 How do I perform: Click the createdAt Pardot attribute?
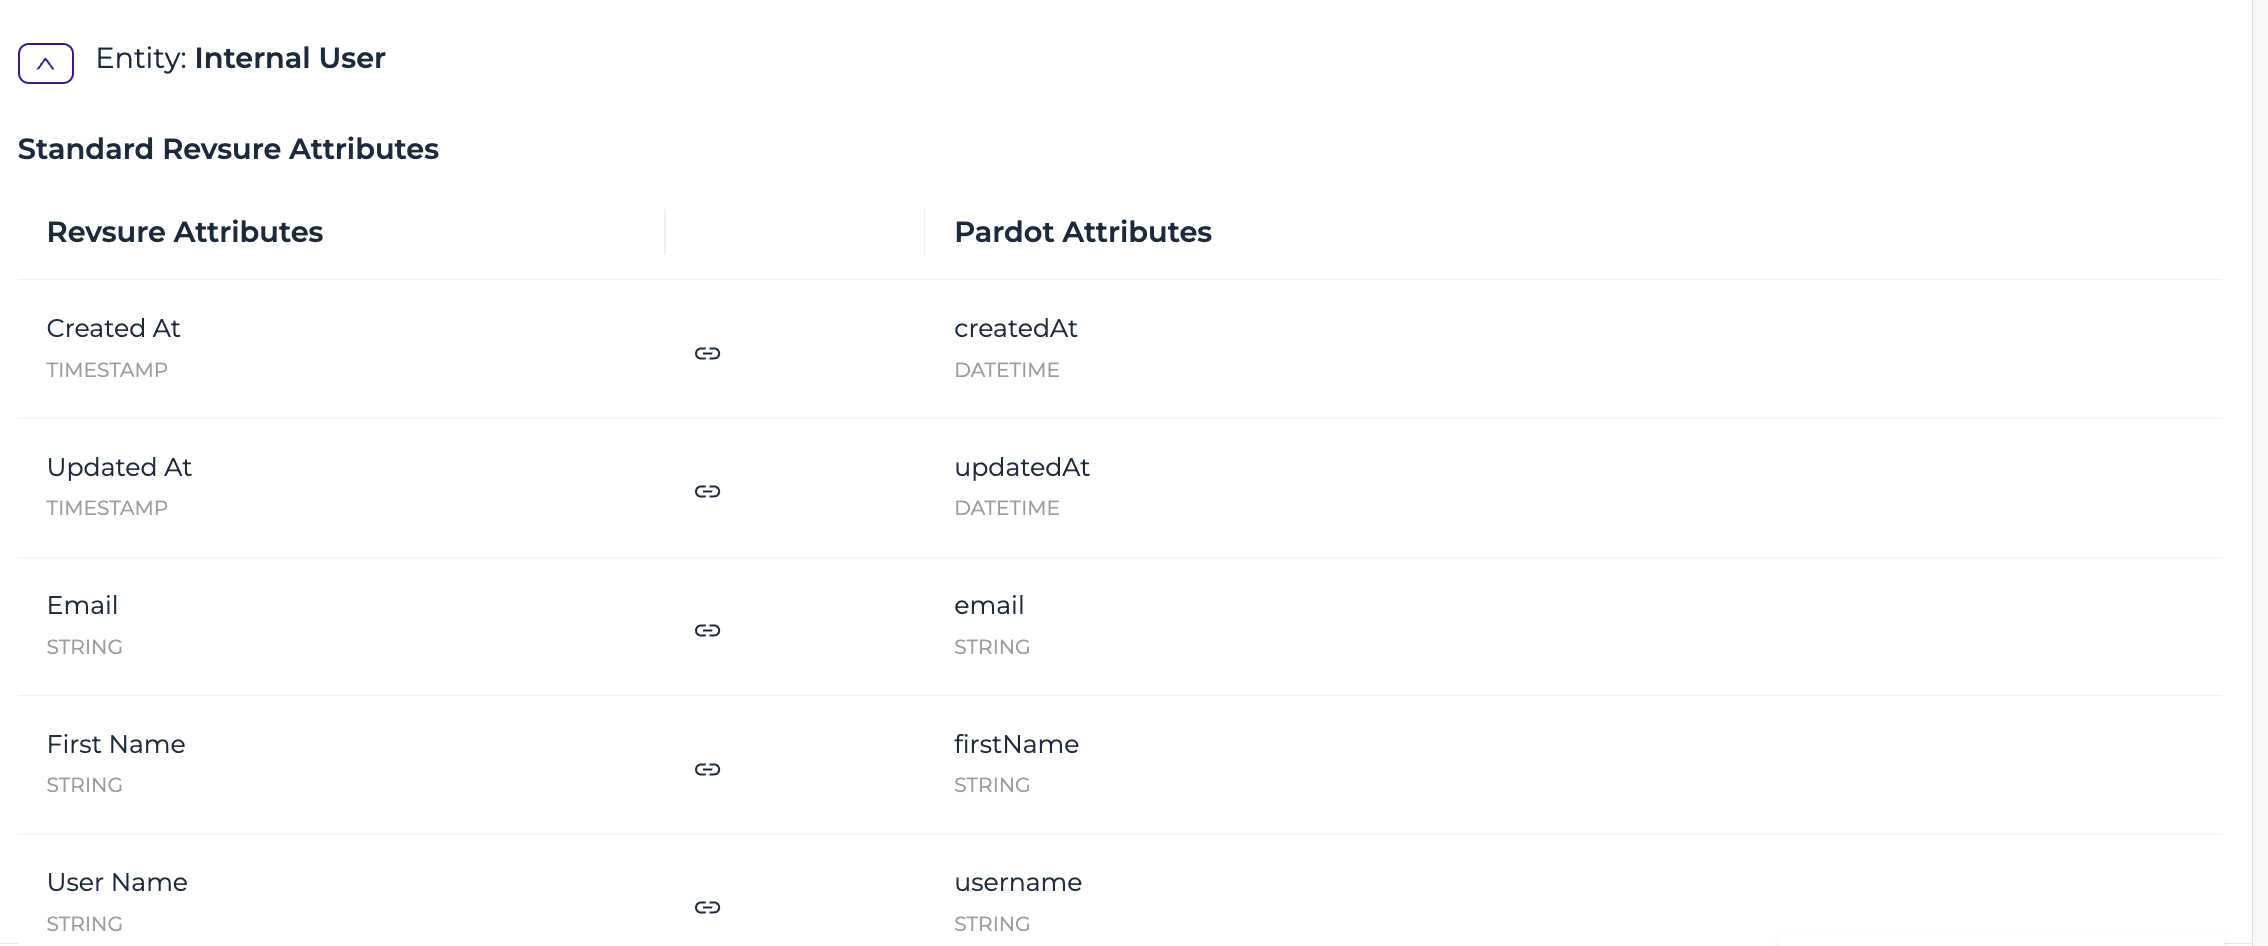pos(1016,328)
